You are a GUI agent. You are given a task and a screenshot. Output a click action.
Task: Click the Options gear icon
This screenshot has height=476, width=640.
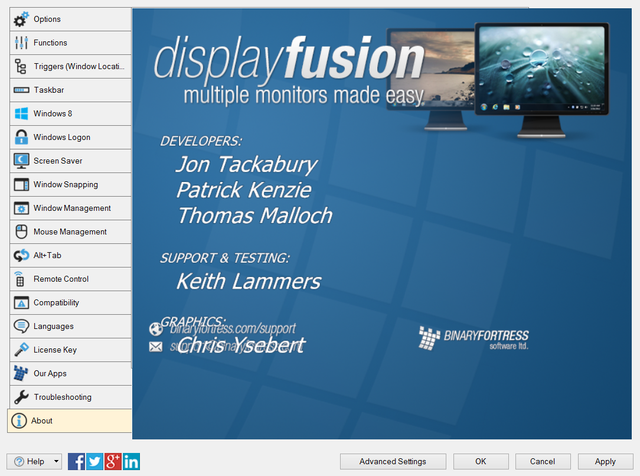[x=21, y=19]
